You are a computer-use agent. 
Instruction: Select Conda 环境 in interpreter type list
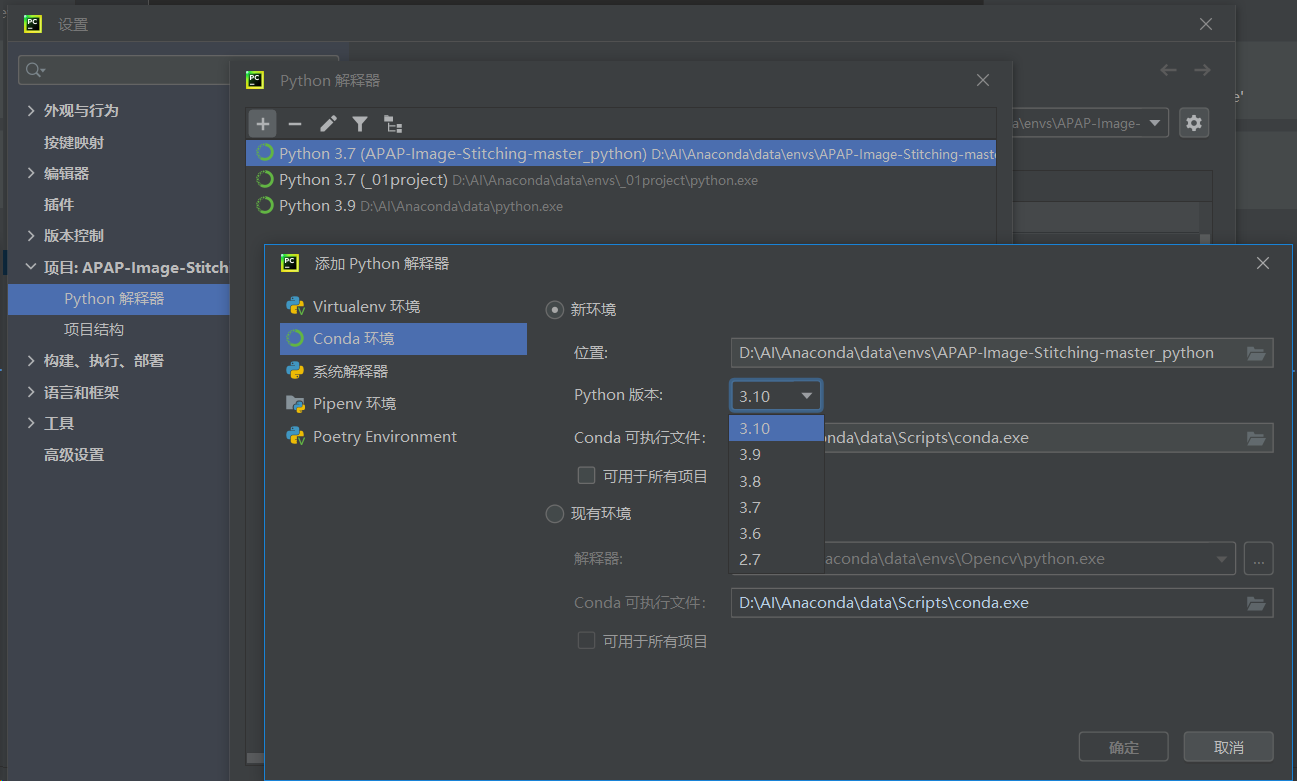[403, 339]
